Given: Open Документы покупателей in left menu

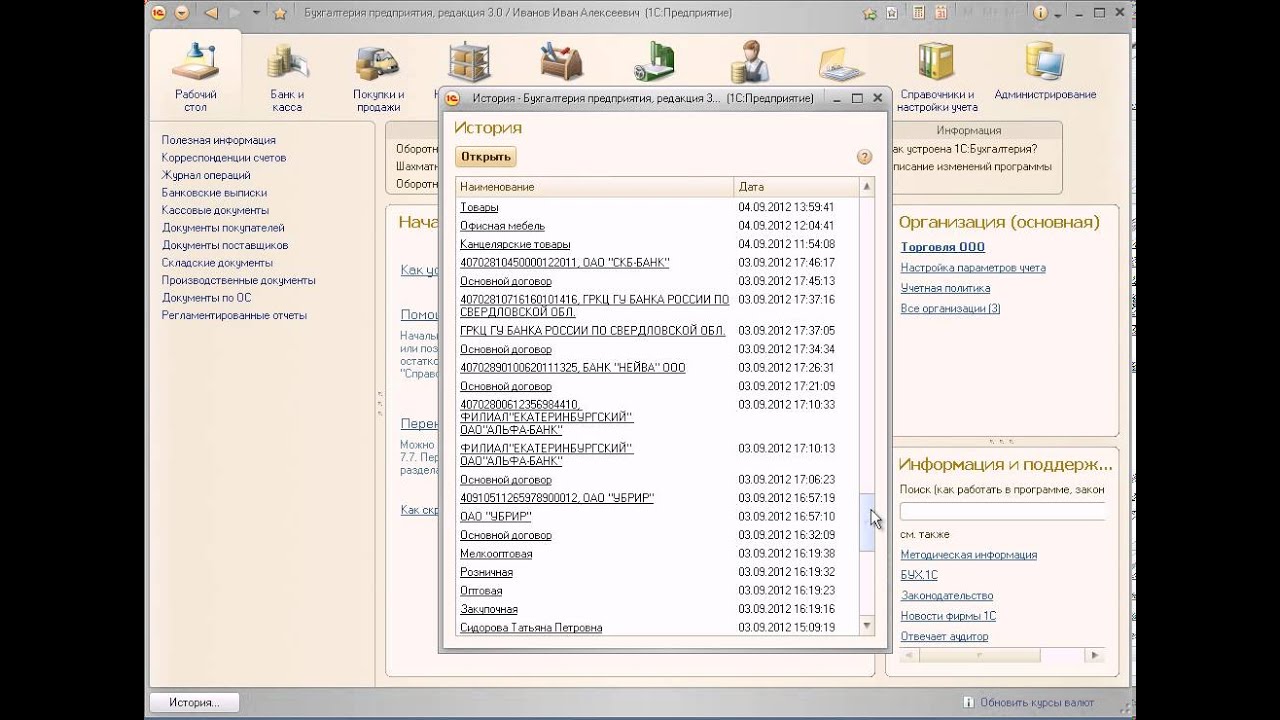Looking at the screenshot, I should 223,228.
